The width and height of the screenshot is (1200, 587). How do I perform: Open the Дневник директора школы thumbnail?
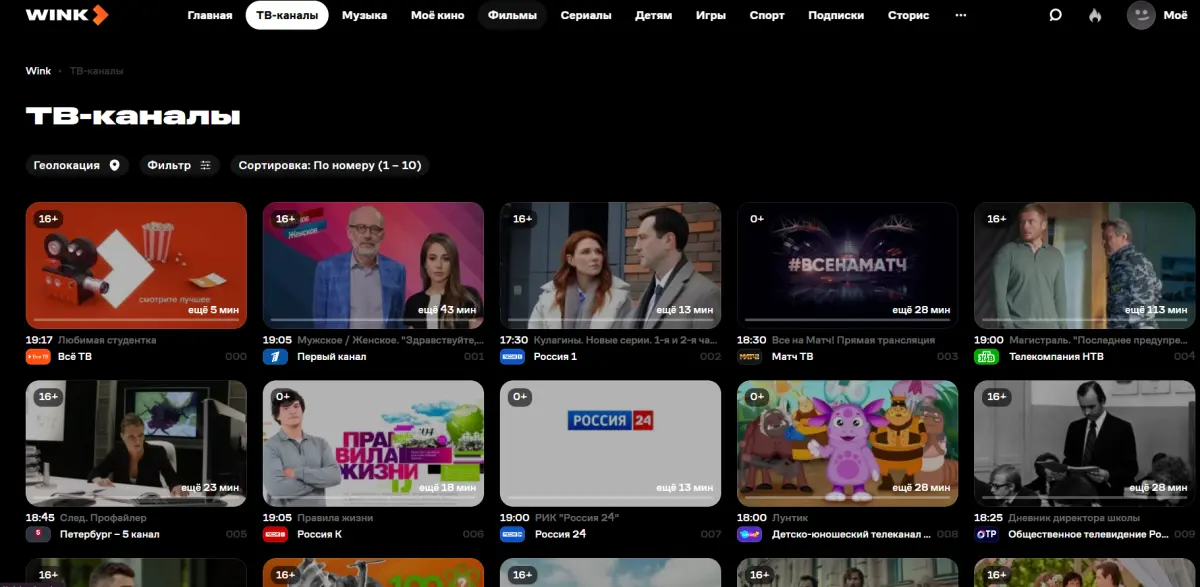point(1085,443)
